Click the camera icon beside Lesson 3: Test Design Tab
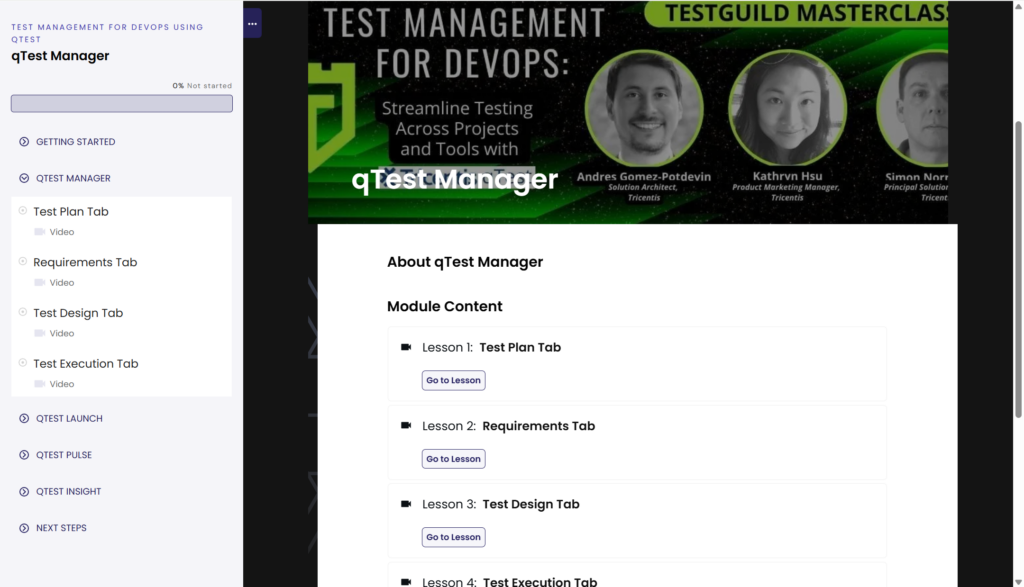The height and width of the screenshot is (587, 1024). (x=405, y=504)
